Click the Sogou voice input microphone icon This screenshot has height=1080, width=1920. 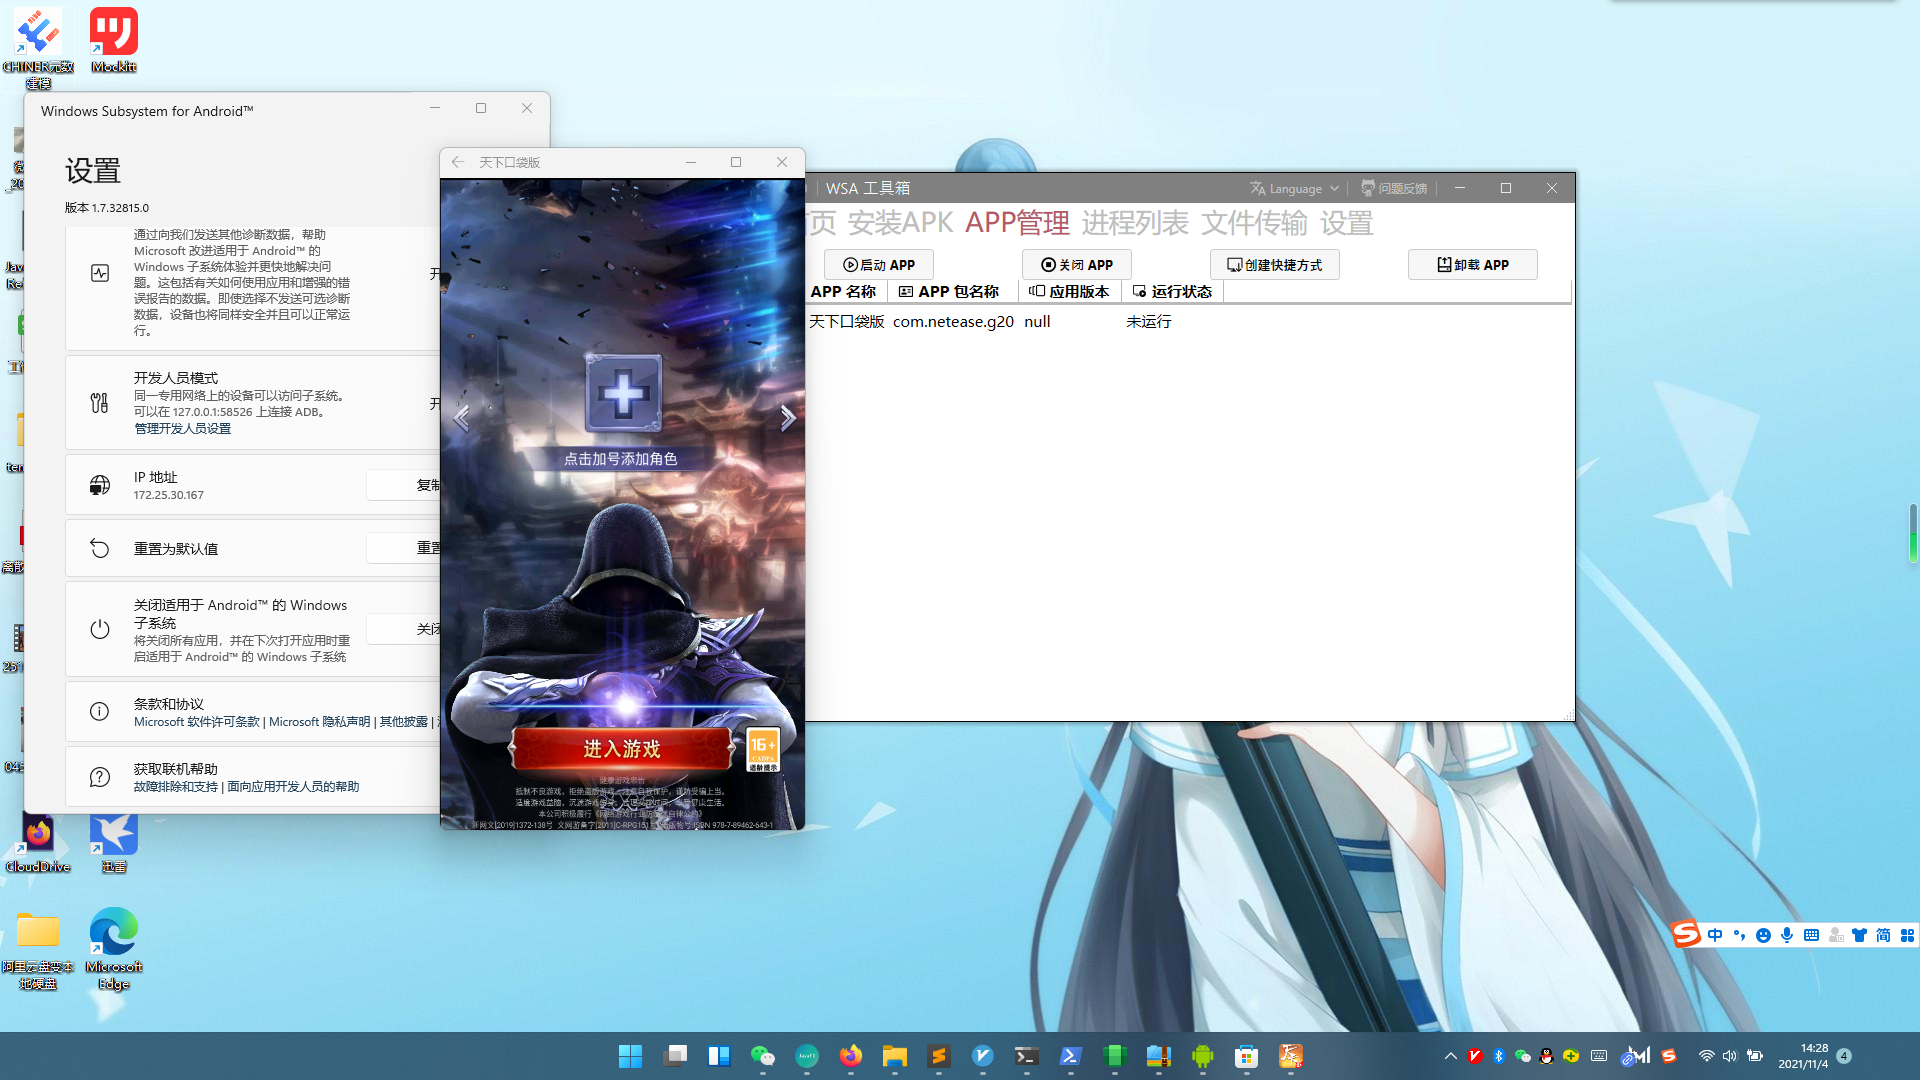point(1787,935)
